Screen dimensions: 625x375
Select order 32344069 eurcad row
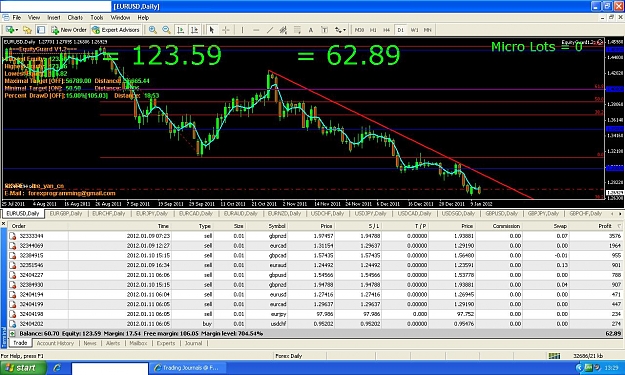315,246
